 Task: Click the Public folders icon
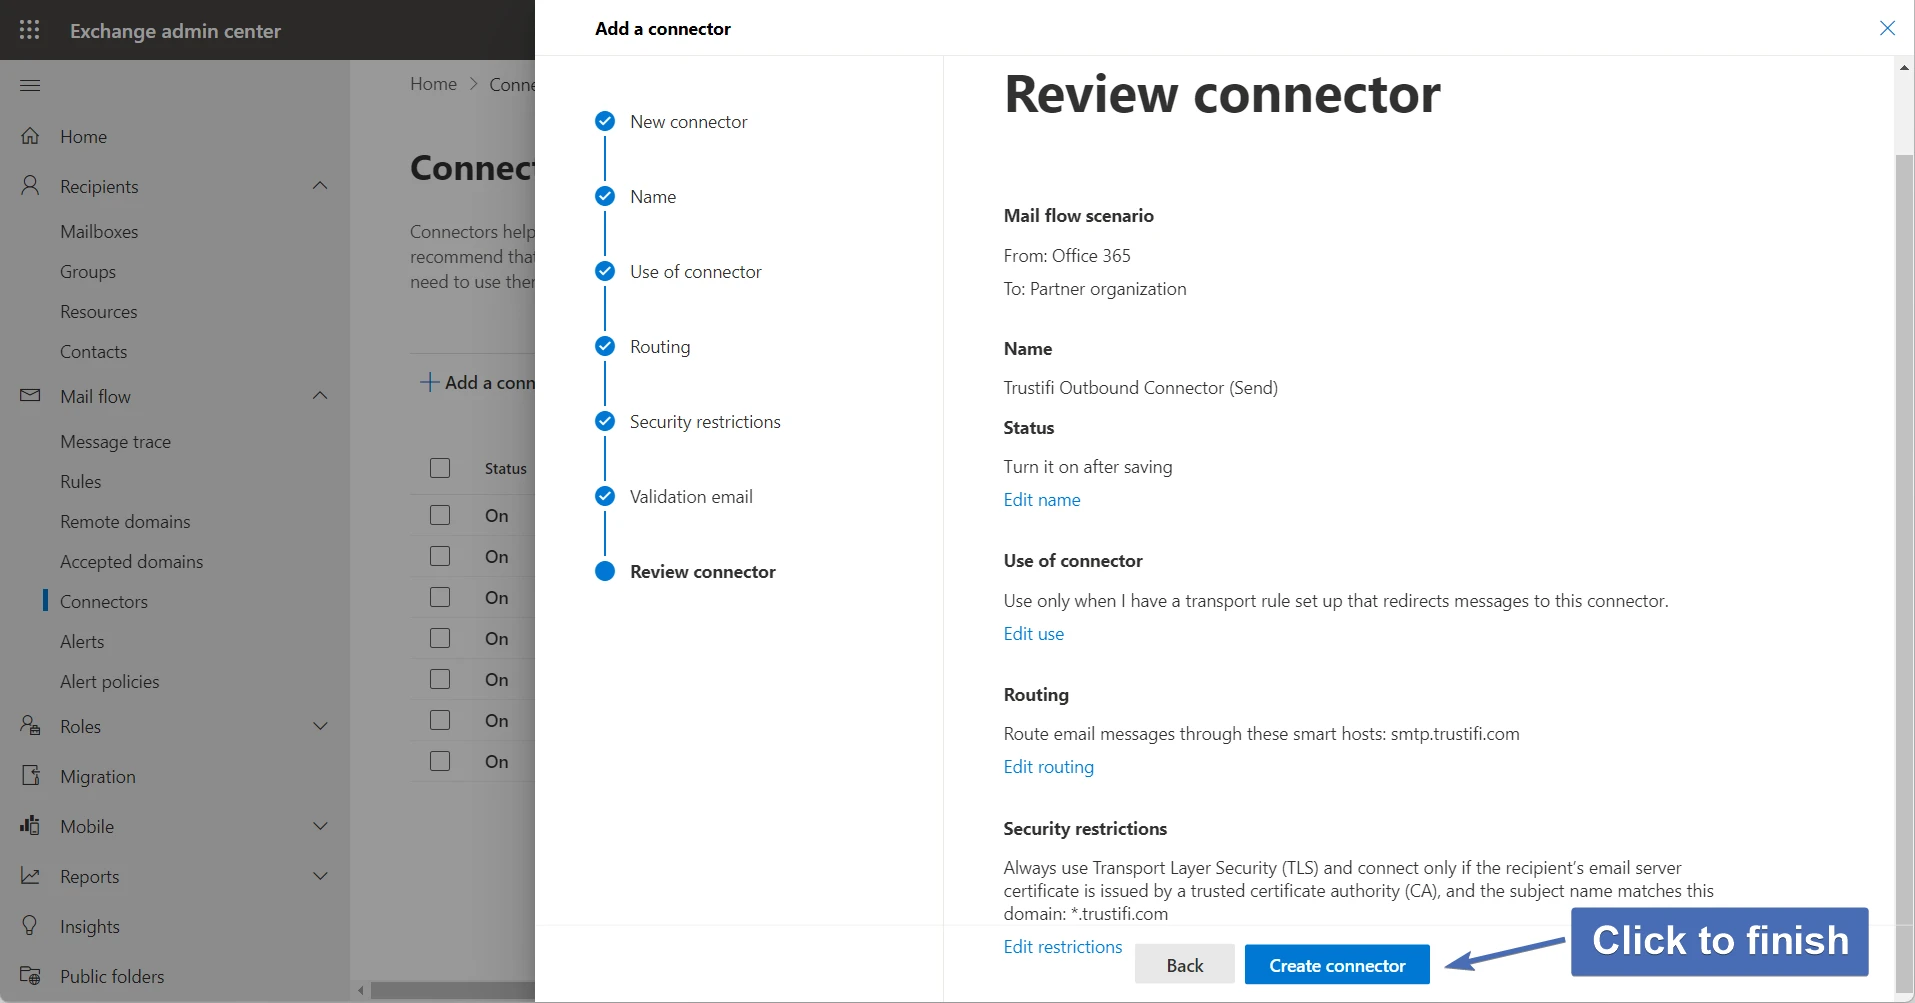(31, 976)
